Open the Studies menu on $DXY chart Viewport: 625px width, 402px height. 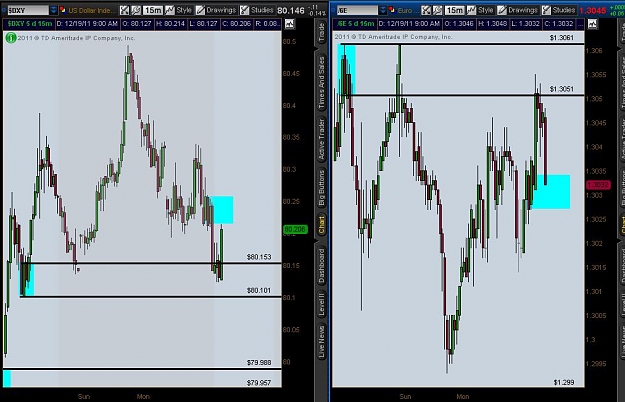257,10
